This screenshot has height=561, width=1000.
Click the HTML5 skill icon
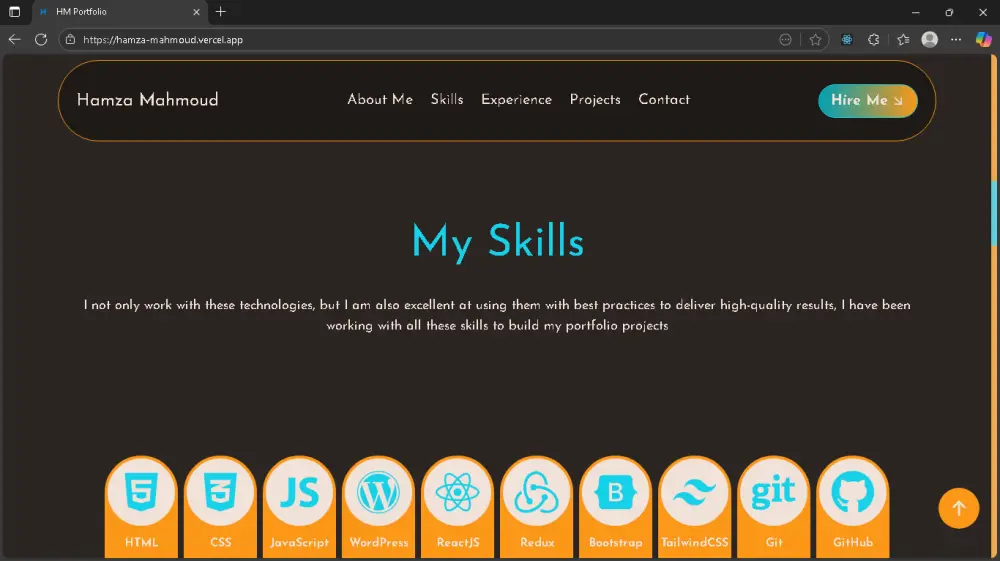coord(141,493)
